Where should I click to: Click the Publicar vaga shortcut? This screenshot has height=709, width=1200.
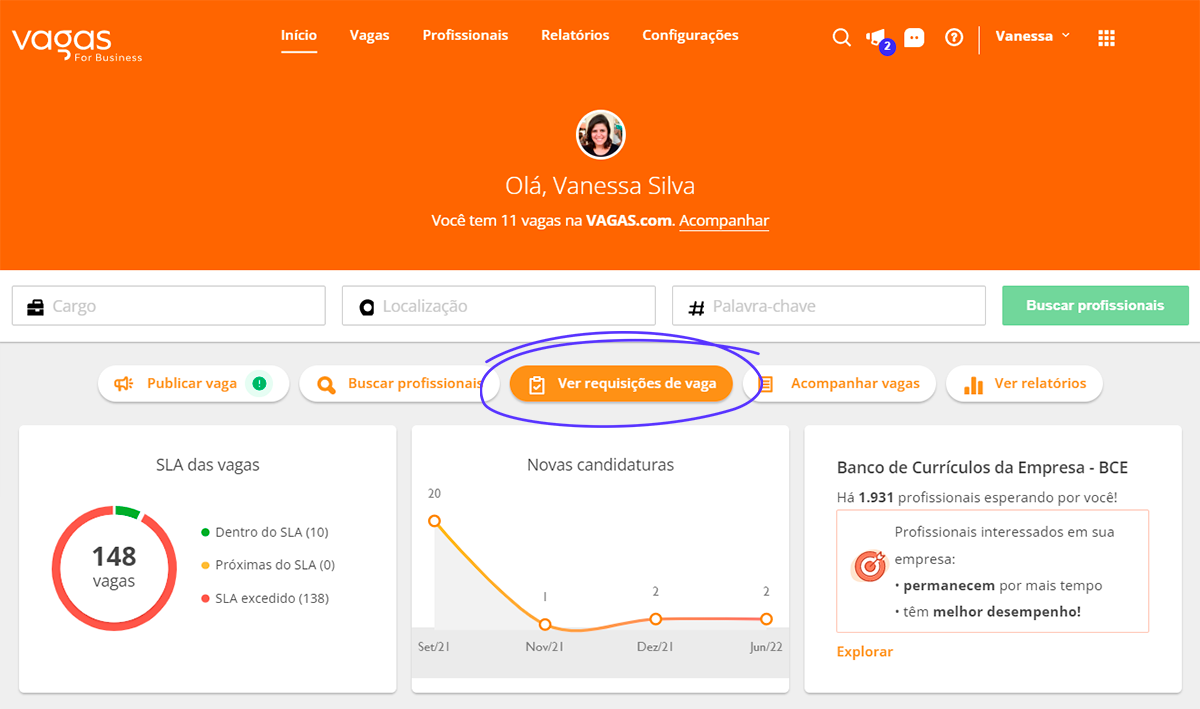coord(193,383)
